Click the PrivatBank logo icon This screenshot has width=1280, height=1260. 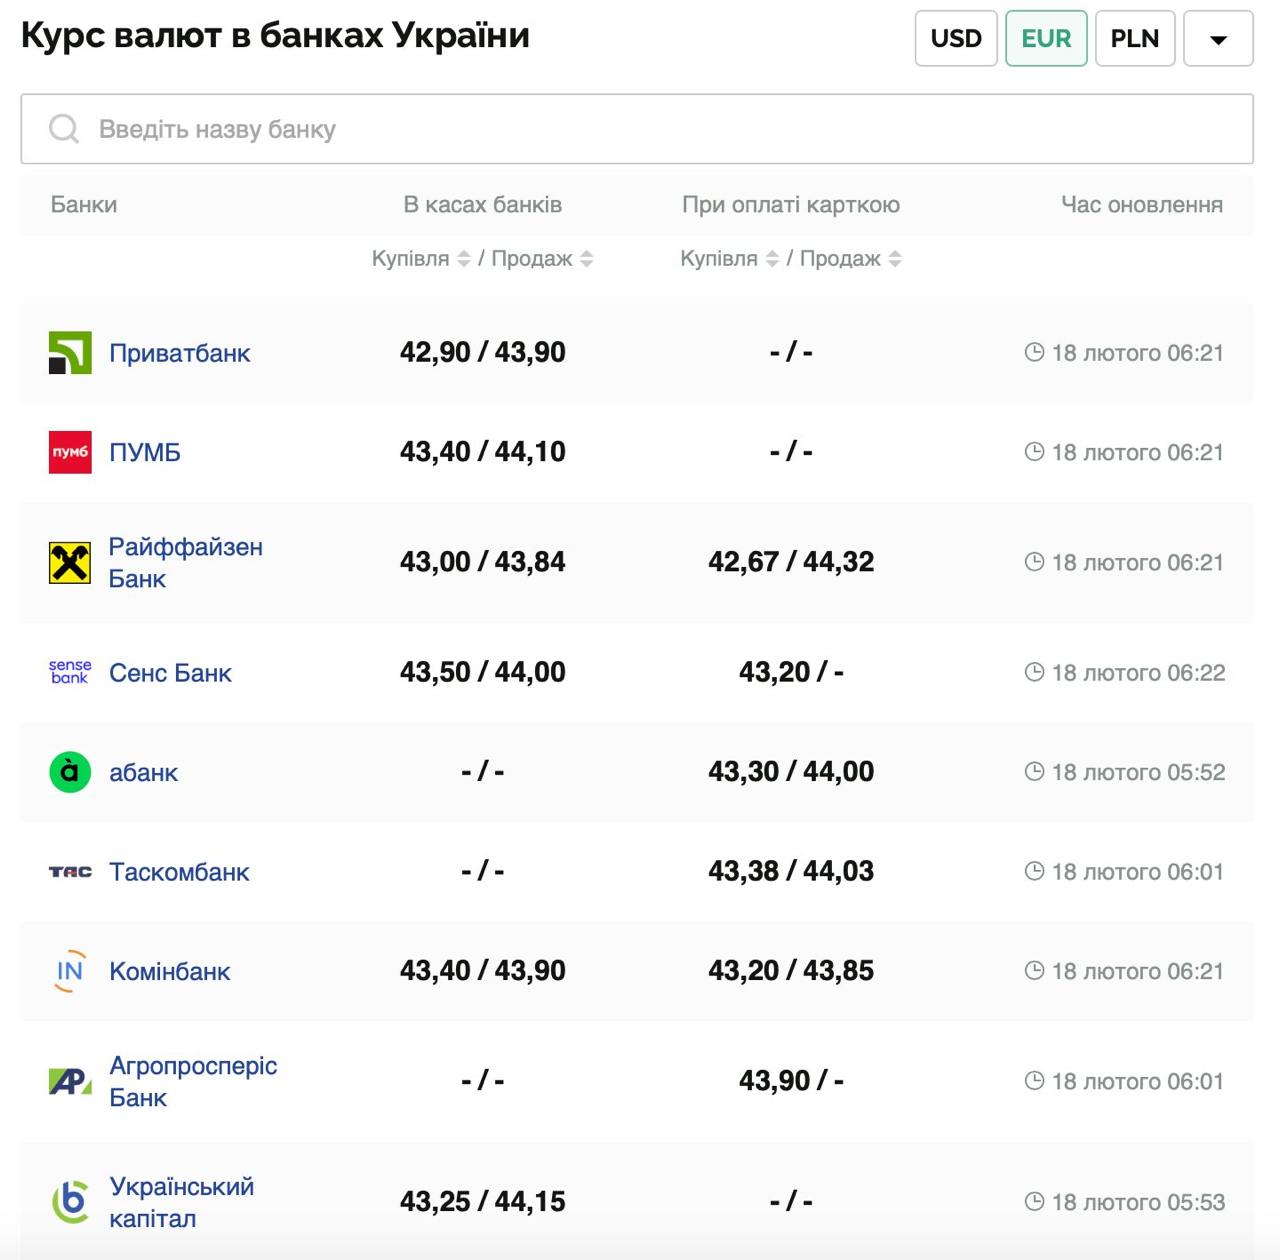(x=70, y=352)
